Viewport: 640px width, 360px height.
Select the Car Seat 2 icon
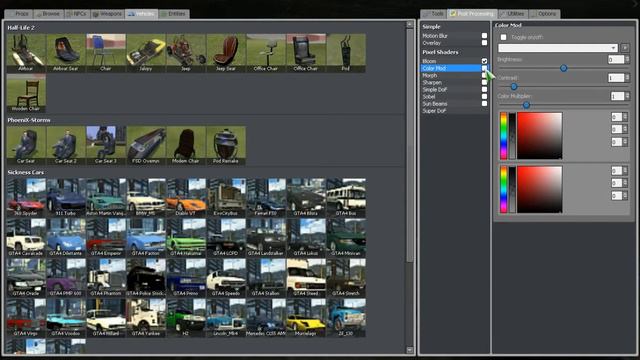pos(66,145)
